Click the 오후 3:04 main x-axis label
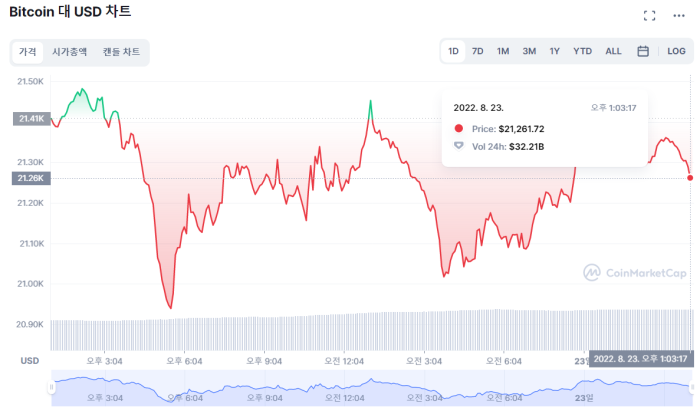 click(104, 361)
